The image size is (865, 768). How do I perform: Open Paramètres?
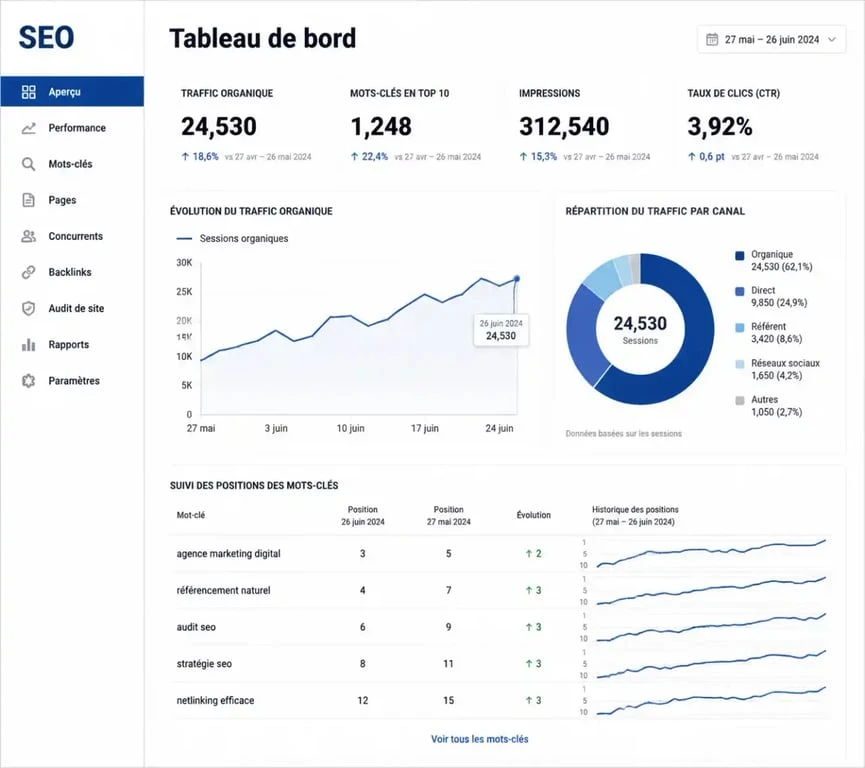72,381
